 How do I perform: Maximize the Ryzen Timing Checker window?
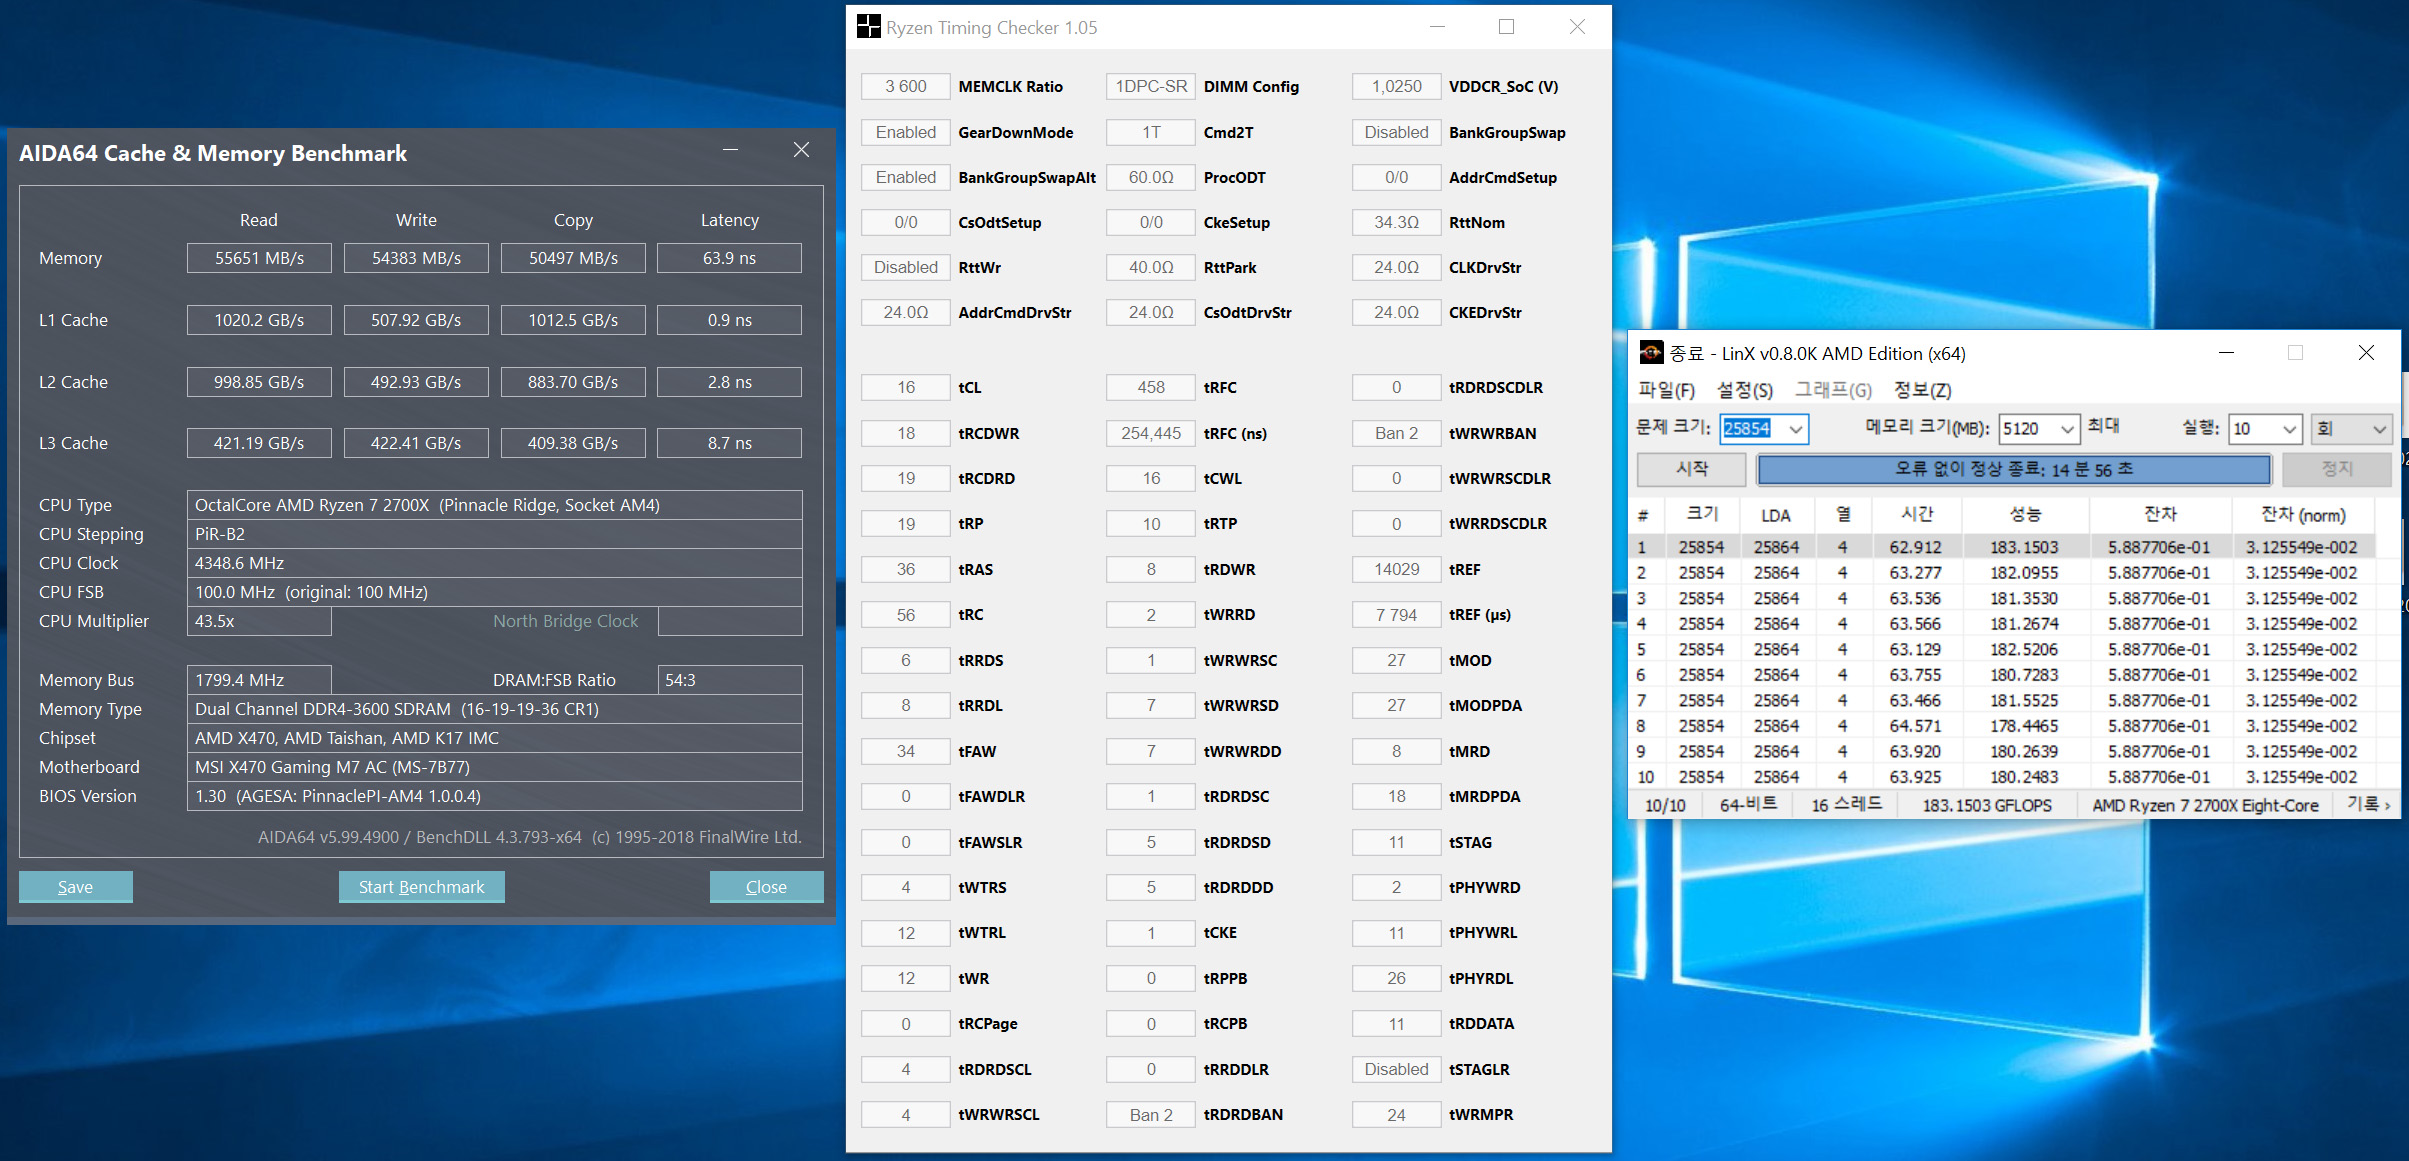[x=1506, y=27]
